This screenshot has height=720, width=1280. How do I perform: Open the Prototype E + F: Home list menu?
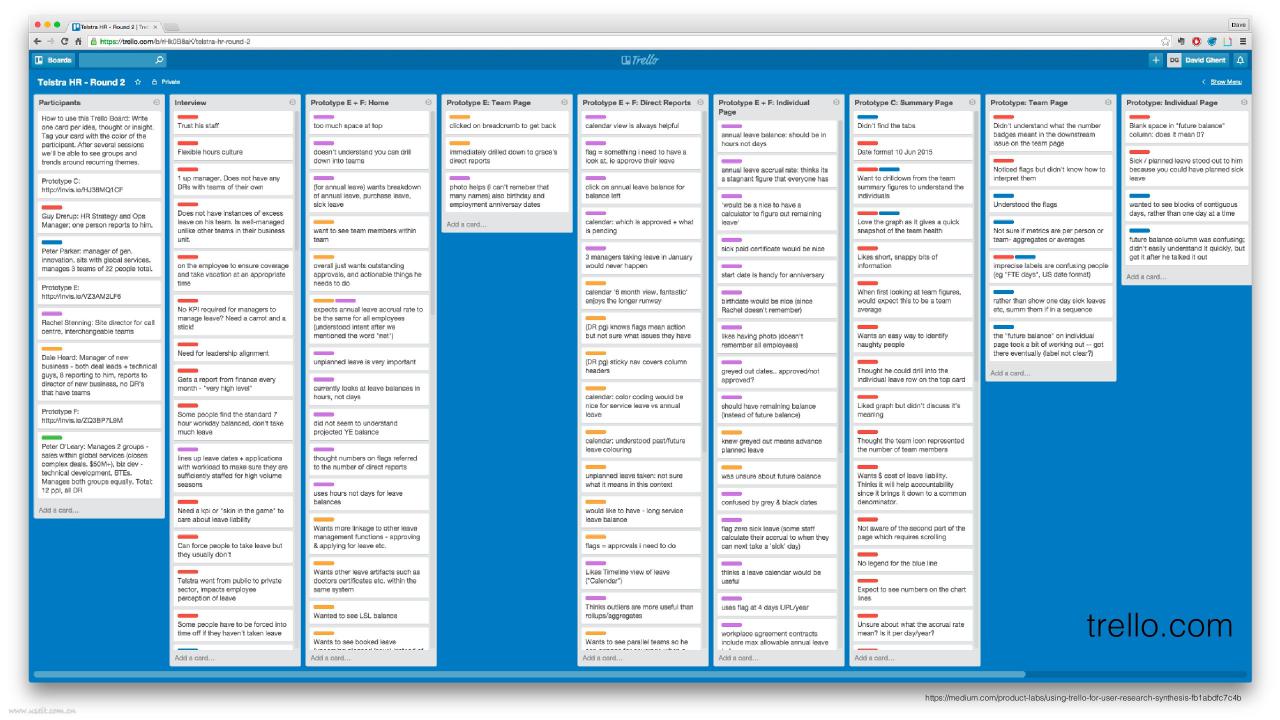coord(428,102)
